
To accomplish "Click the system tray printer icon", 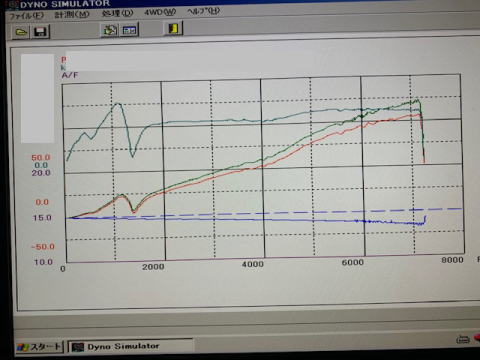I will click(x=463, y=339).
